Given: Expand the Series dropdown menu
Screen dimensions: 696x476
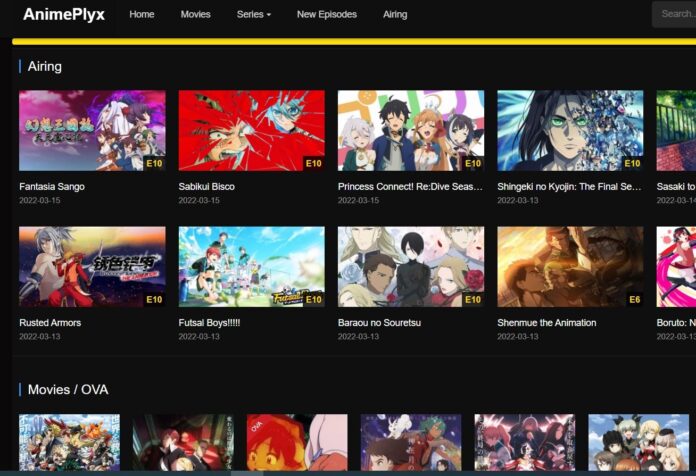Looking at the screenshot, I should [254, 14].
